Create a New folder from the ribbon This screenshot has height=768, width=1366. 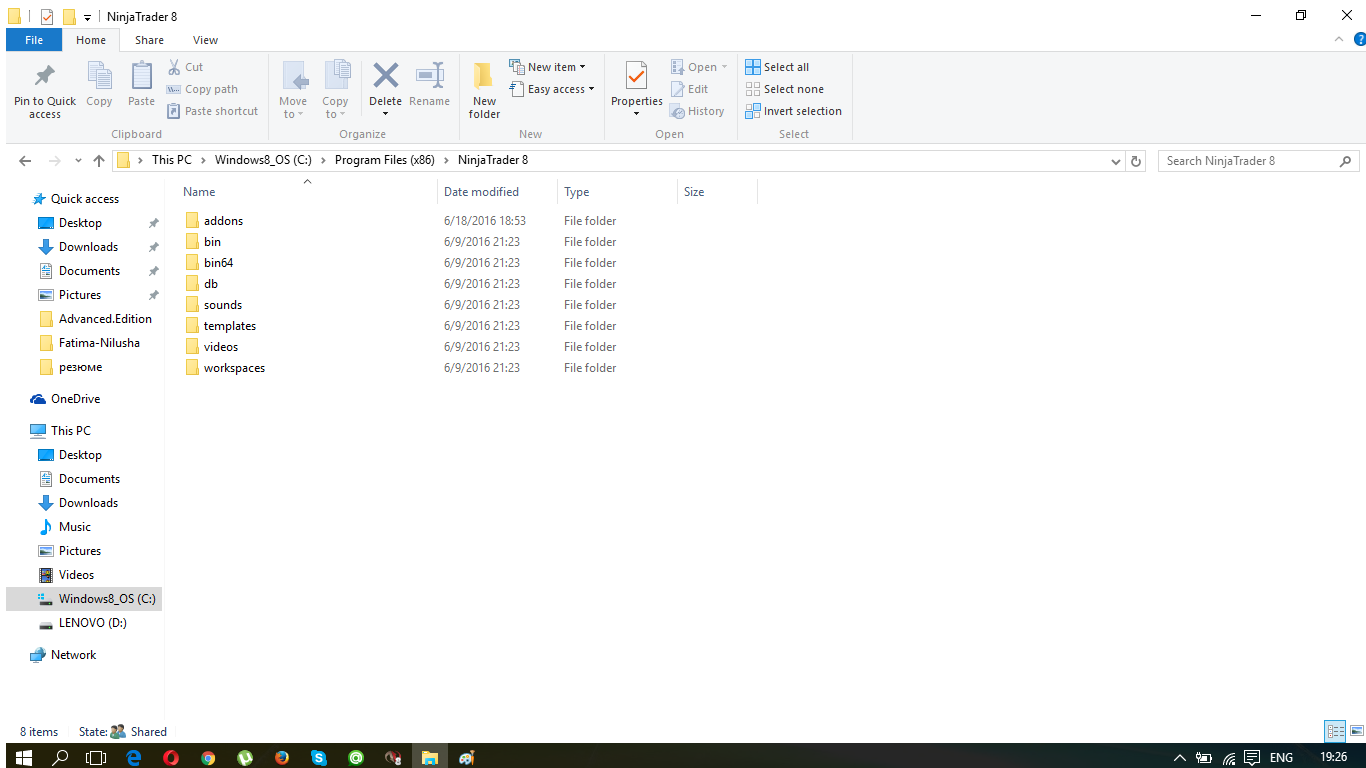(484, 90)
